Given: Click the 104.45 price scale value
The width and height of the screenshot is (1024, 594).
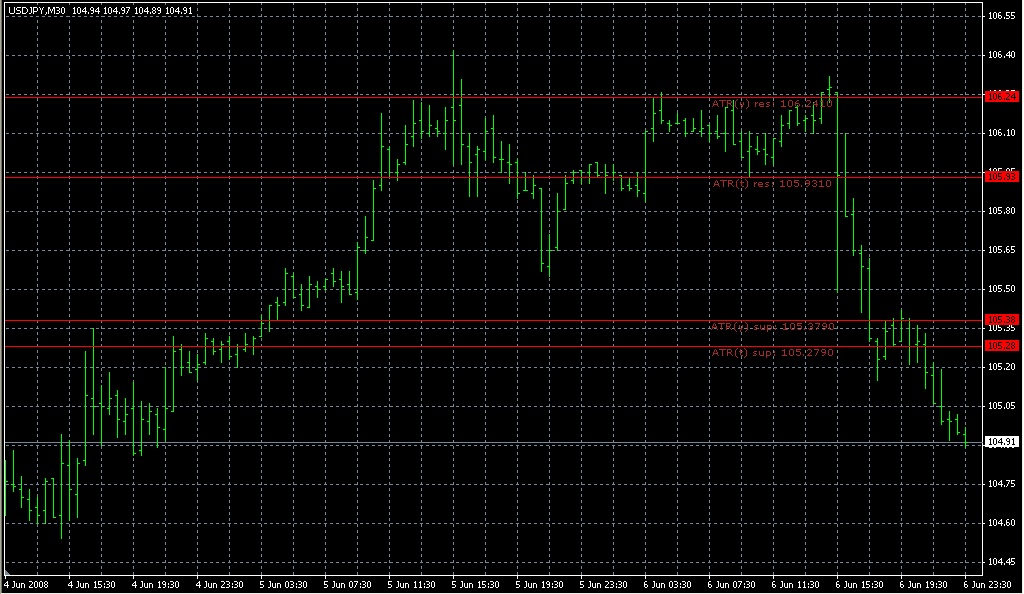Looking at the screenshot, I should coord(1001,561).
